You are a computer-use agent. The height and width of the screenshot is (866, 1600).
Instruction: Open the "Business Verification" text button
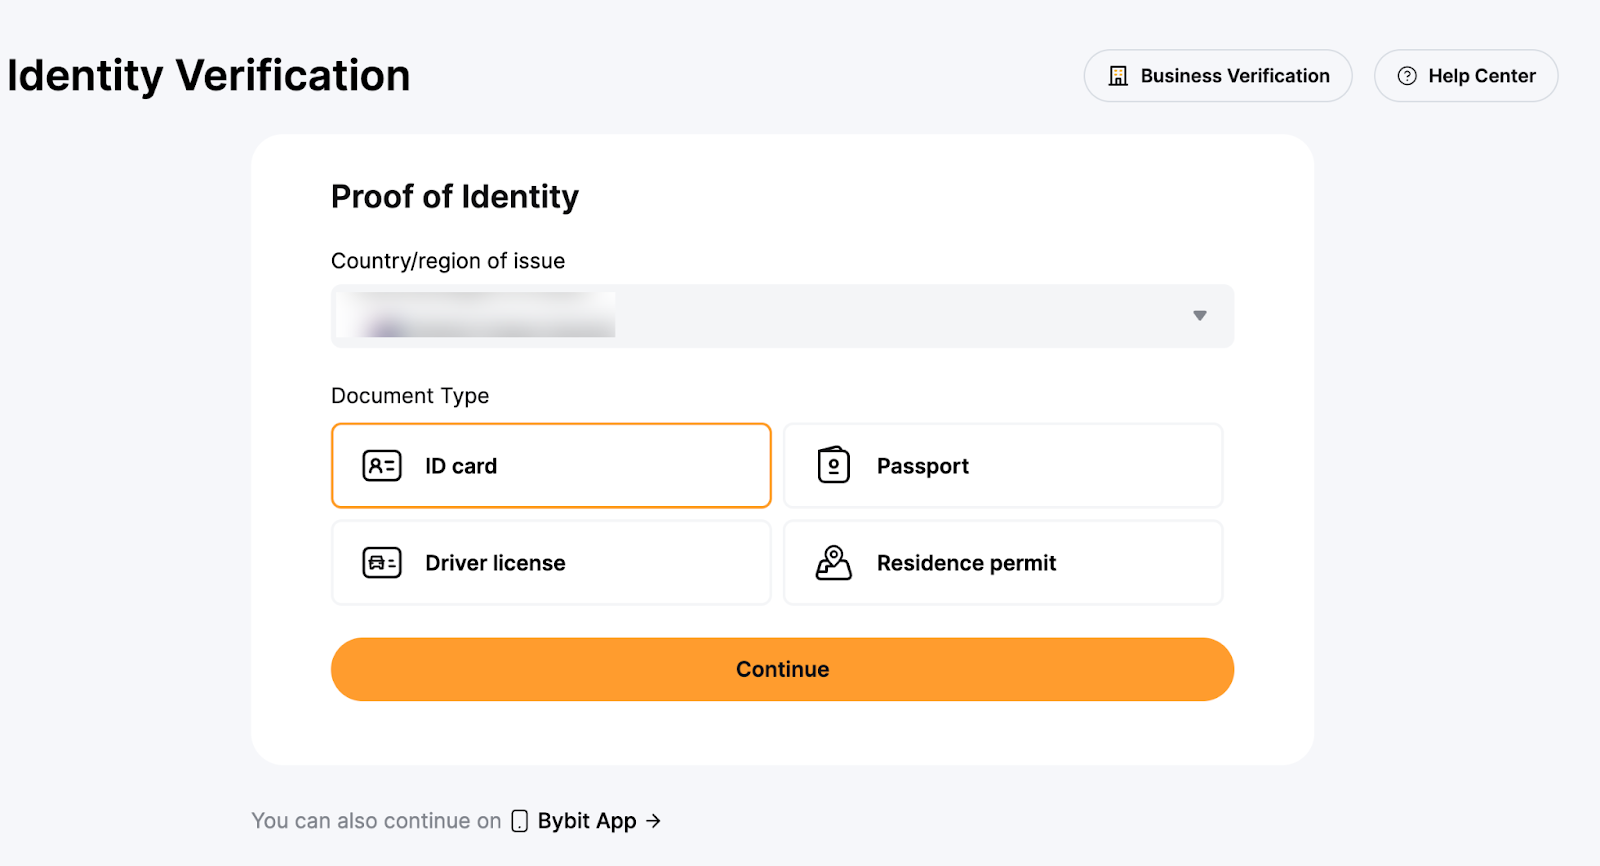pos(1235,76)
